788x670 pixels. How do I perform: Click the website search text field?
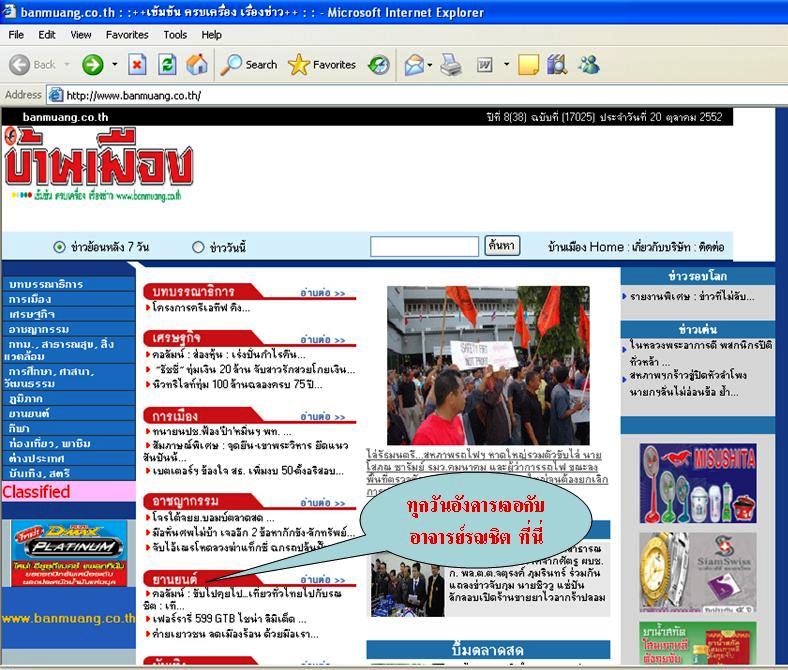[x=425, y=247]
